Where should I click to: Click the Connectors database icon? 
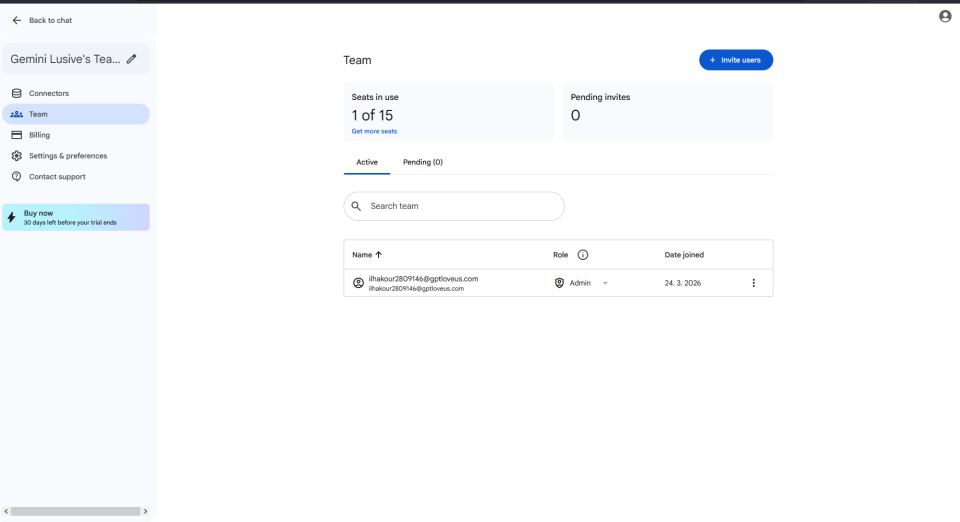[17, 94]
